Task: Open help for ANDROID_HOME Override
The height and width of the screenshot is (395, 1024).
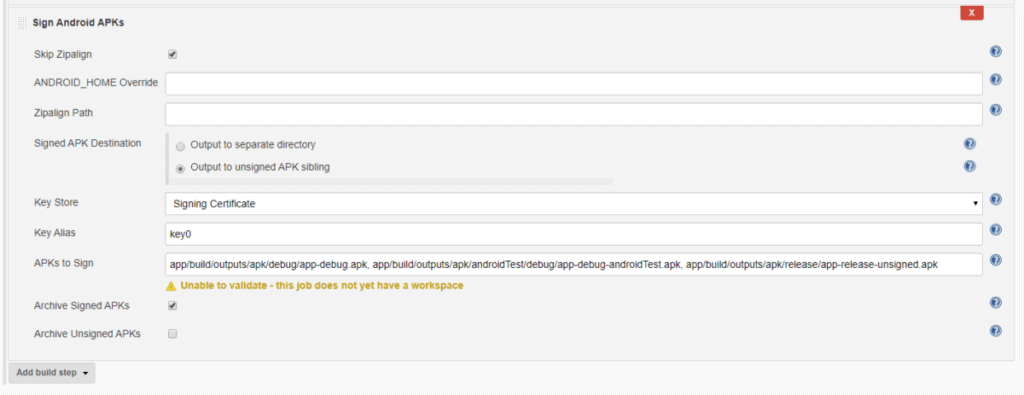Action: click(x=995, y=80)
